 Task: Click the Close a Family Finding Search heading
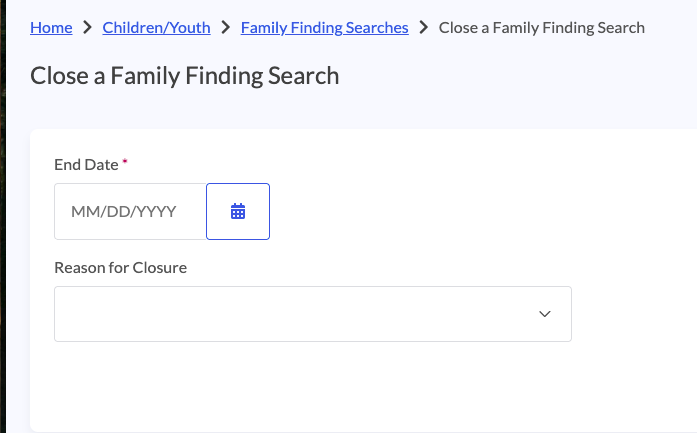[x=184, y=76]
